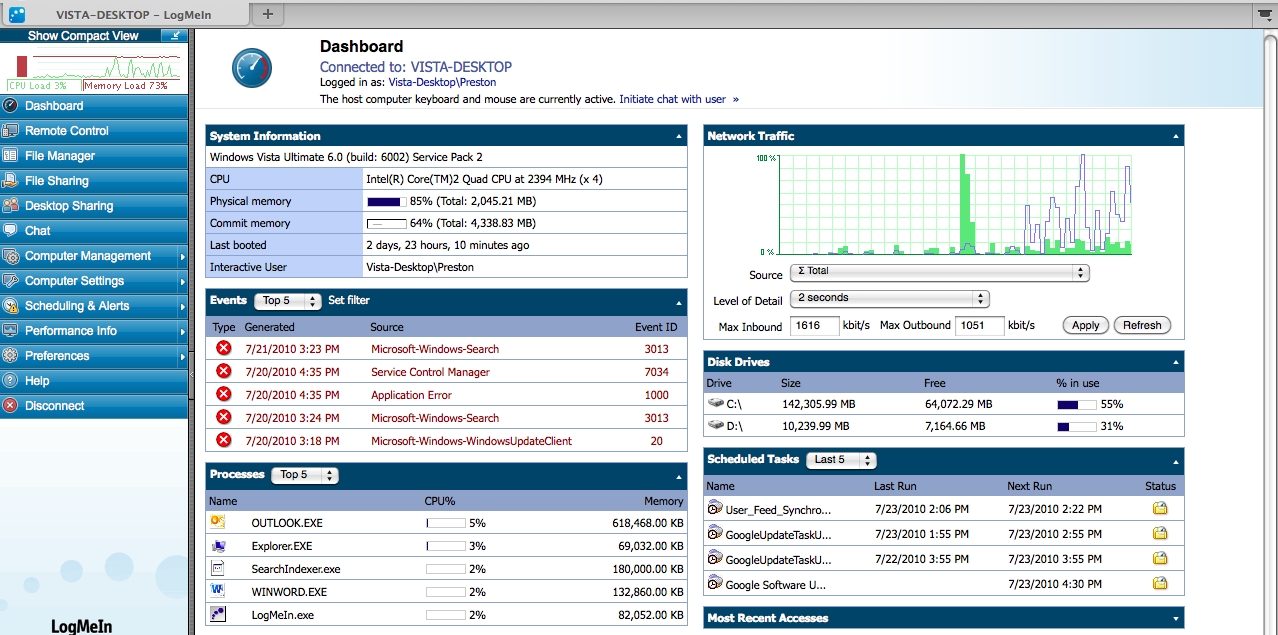Viewport: 1278px width, 635px height.
Task: Click the Apply button in Network Traffic
Action: tap(1086, 325)
